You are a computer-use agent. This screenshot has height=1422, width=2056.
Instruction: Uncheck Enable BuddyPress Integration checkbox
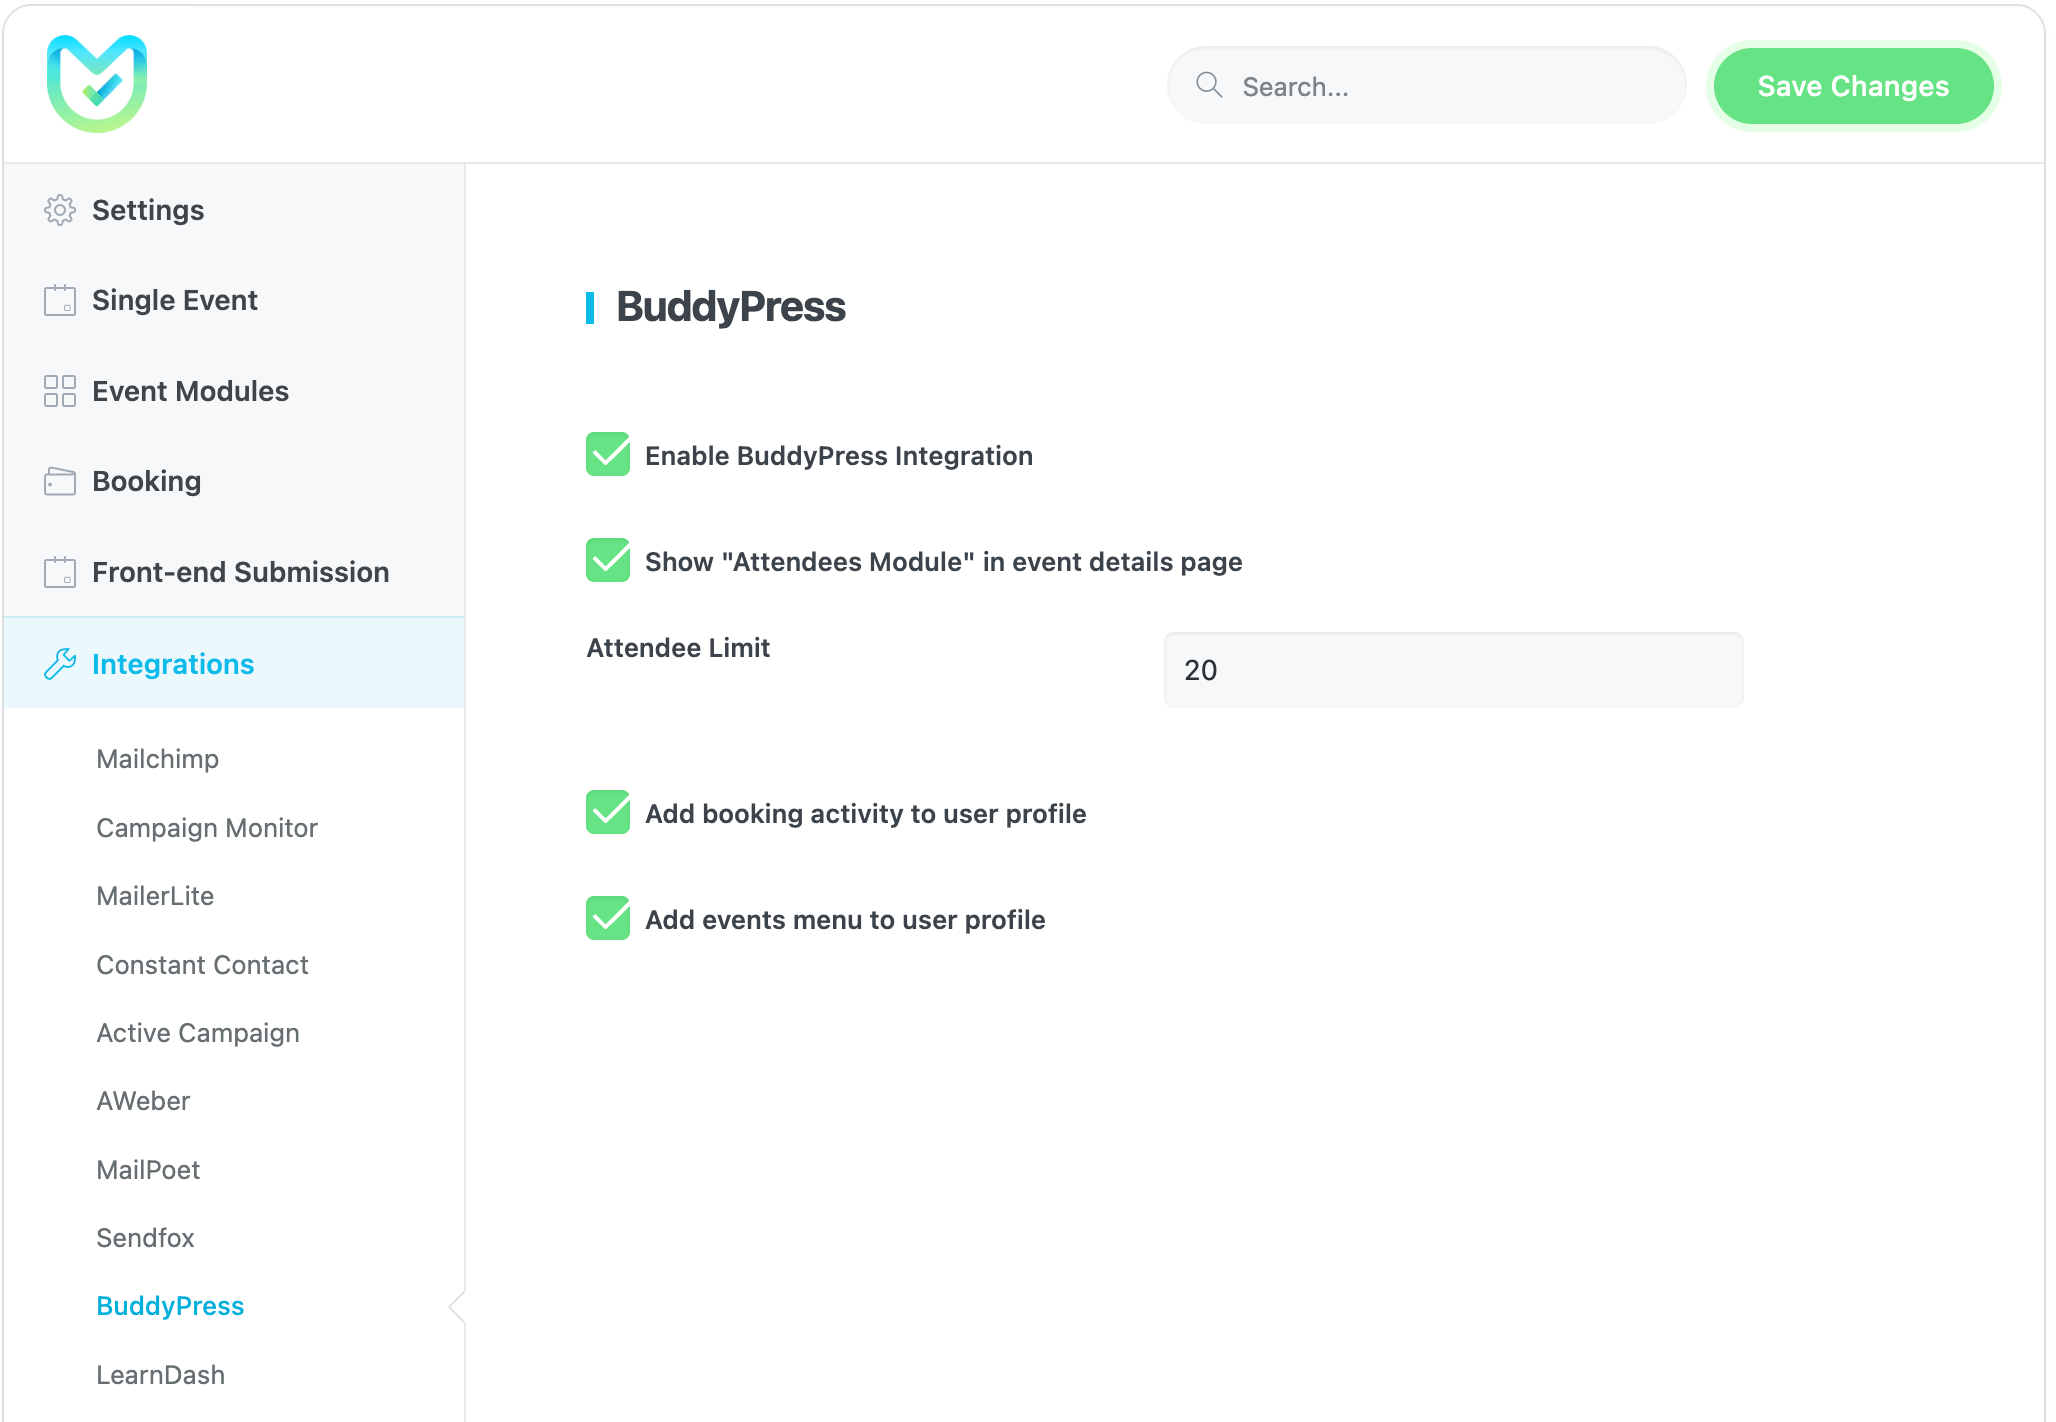608,455
